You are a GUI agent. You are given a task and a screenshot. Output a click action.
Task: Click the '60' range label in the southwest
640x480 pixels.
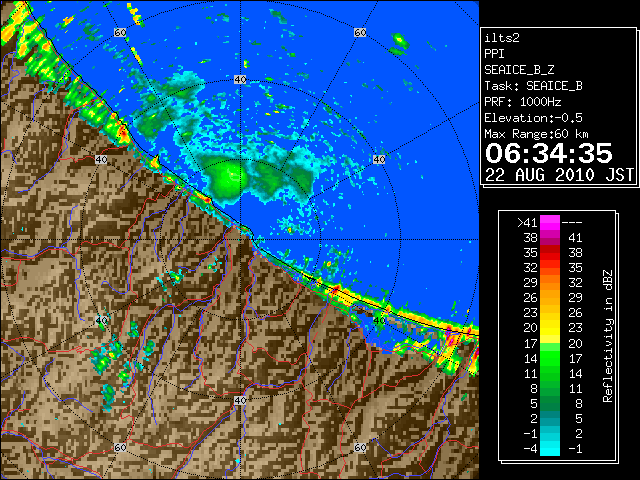(x=120, y=447)
